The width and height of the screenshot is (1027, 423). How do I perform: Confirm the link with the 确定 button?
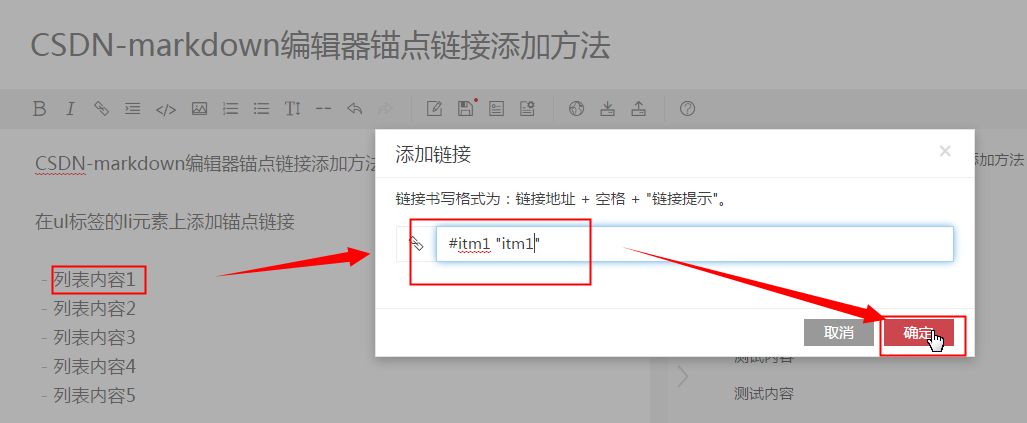coord(919,333)
